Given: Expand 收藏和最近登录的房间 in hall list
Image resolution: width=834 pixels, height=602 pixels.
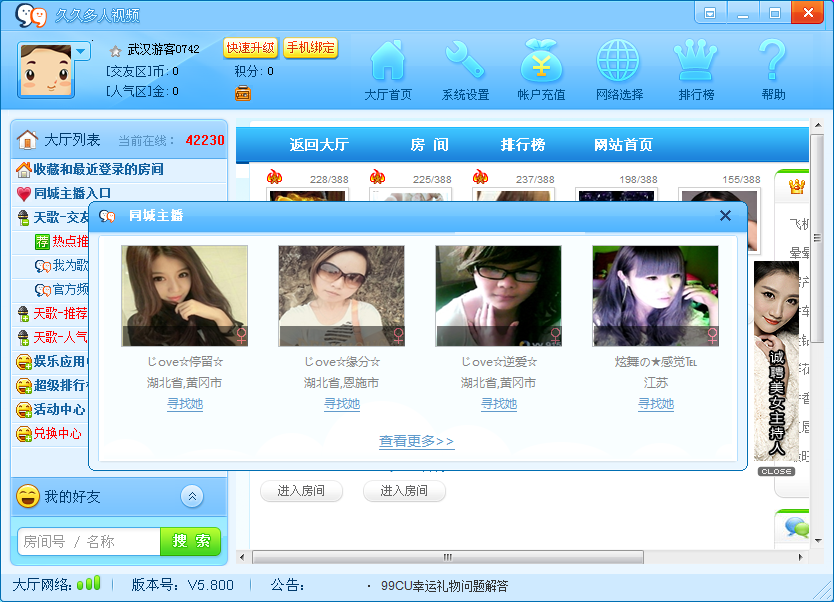Looking at the screenshot, I should tap(98, 170).
